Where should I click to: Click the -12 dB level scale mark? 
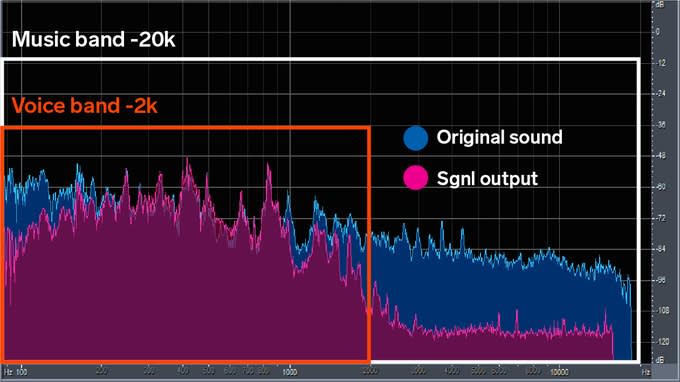[660, 63]
